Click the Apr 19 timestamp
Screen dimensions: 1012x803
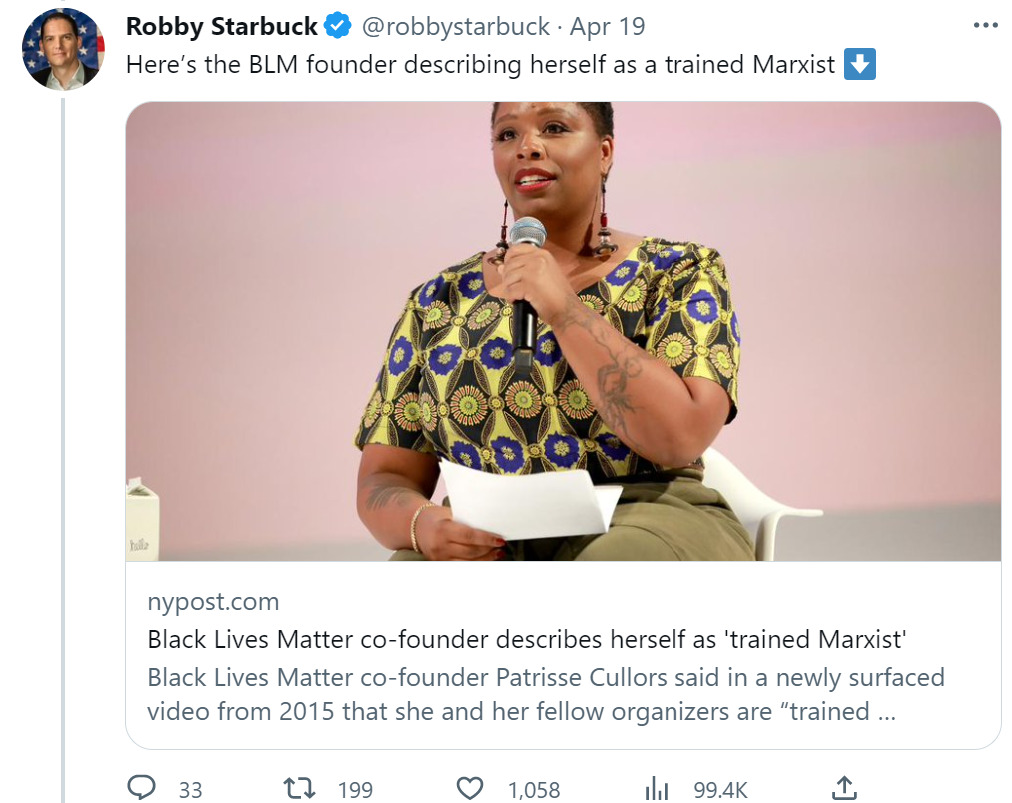tap(608, 26)
